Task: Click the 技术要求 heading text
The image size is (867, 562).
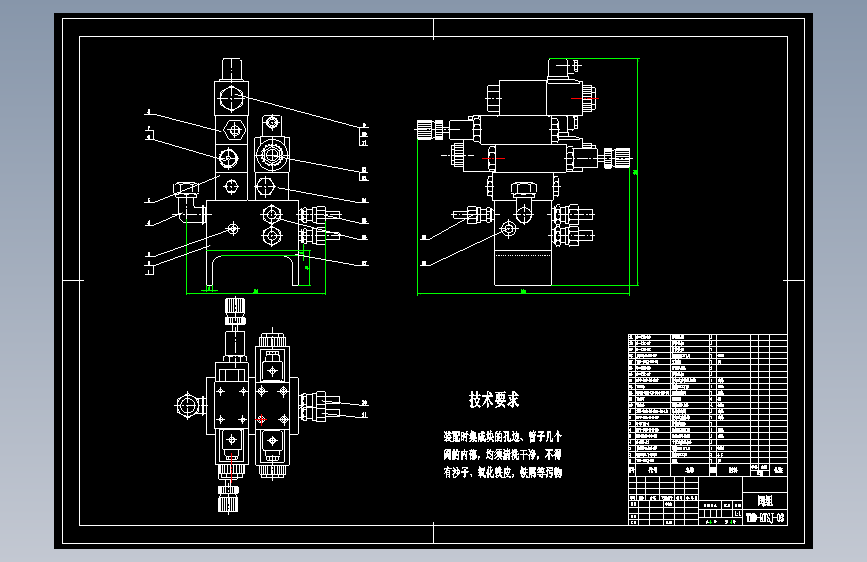Action: tap(494, 399)
